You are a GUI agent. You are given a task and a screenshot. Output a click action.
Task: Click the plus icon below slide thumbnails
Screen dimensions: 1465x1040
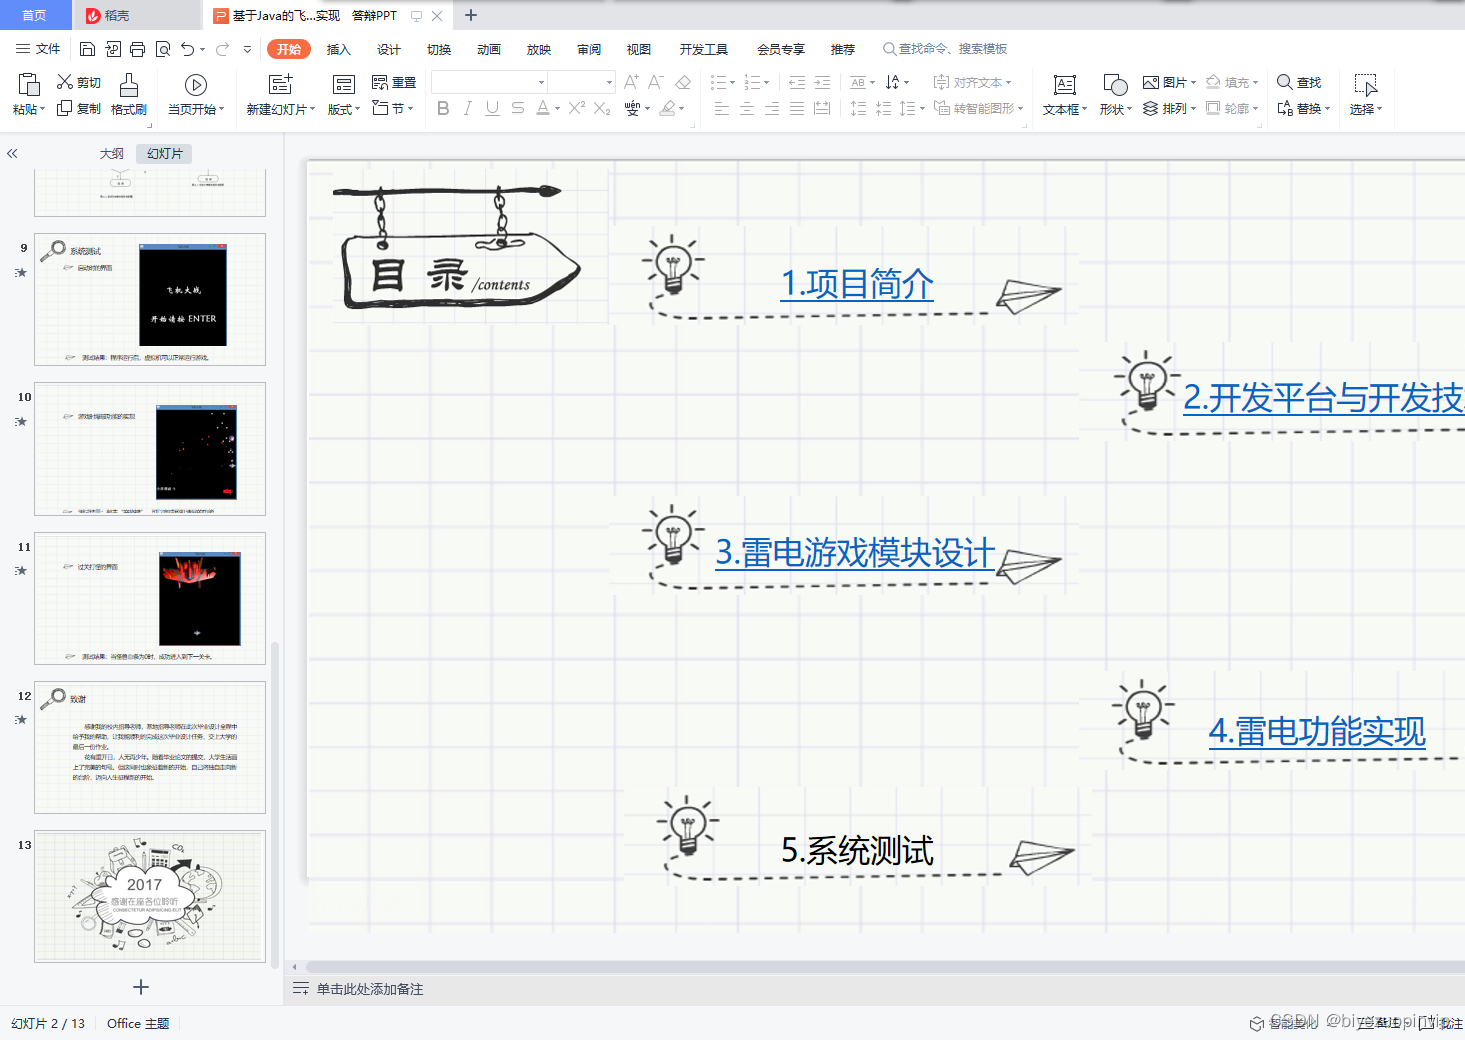[x=141, y=987]
